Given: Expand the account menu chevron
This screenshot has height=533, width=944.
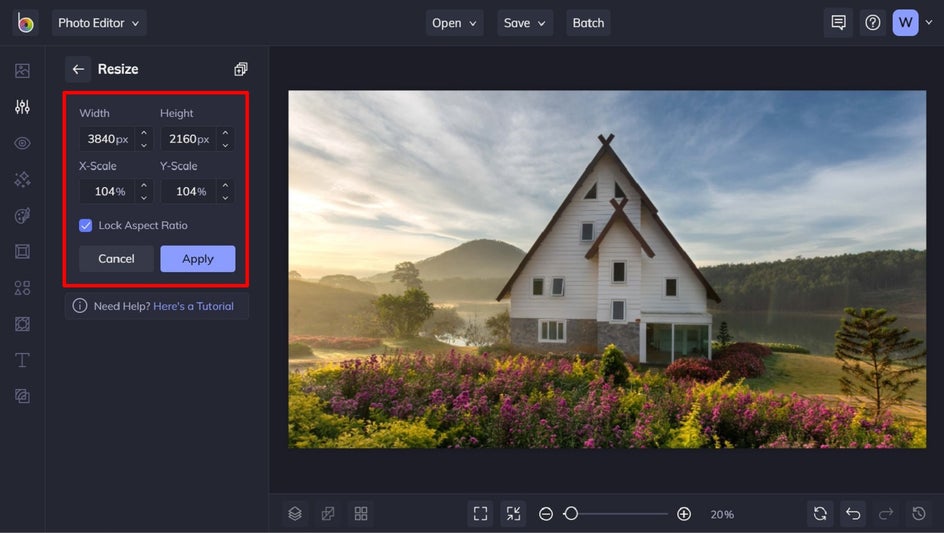Looking at the screenshot, I should point(929,22).
